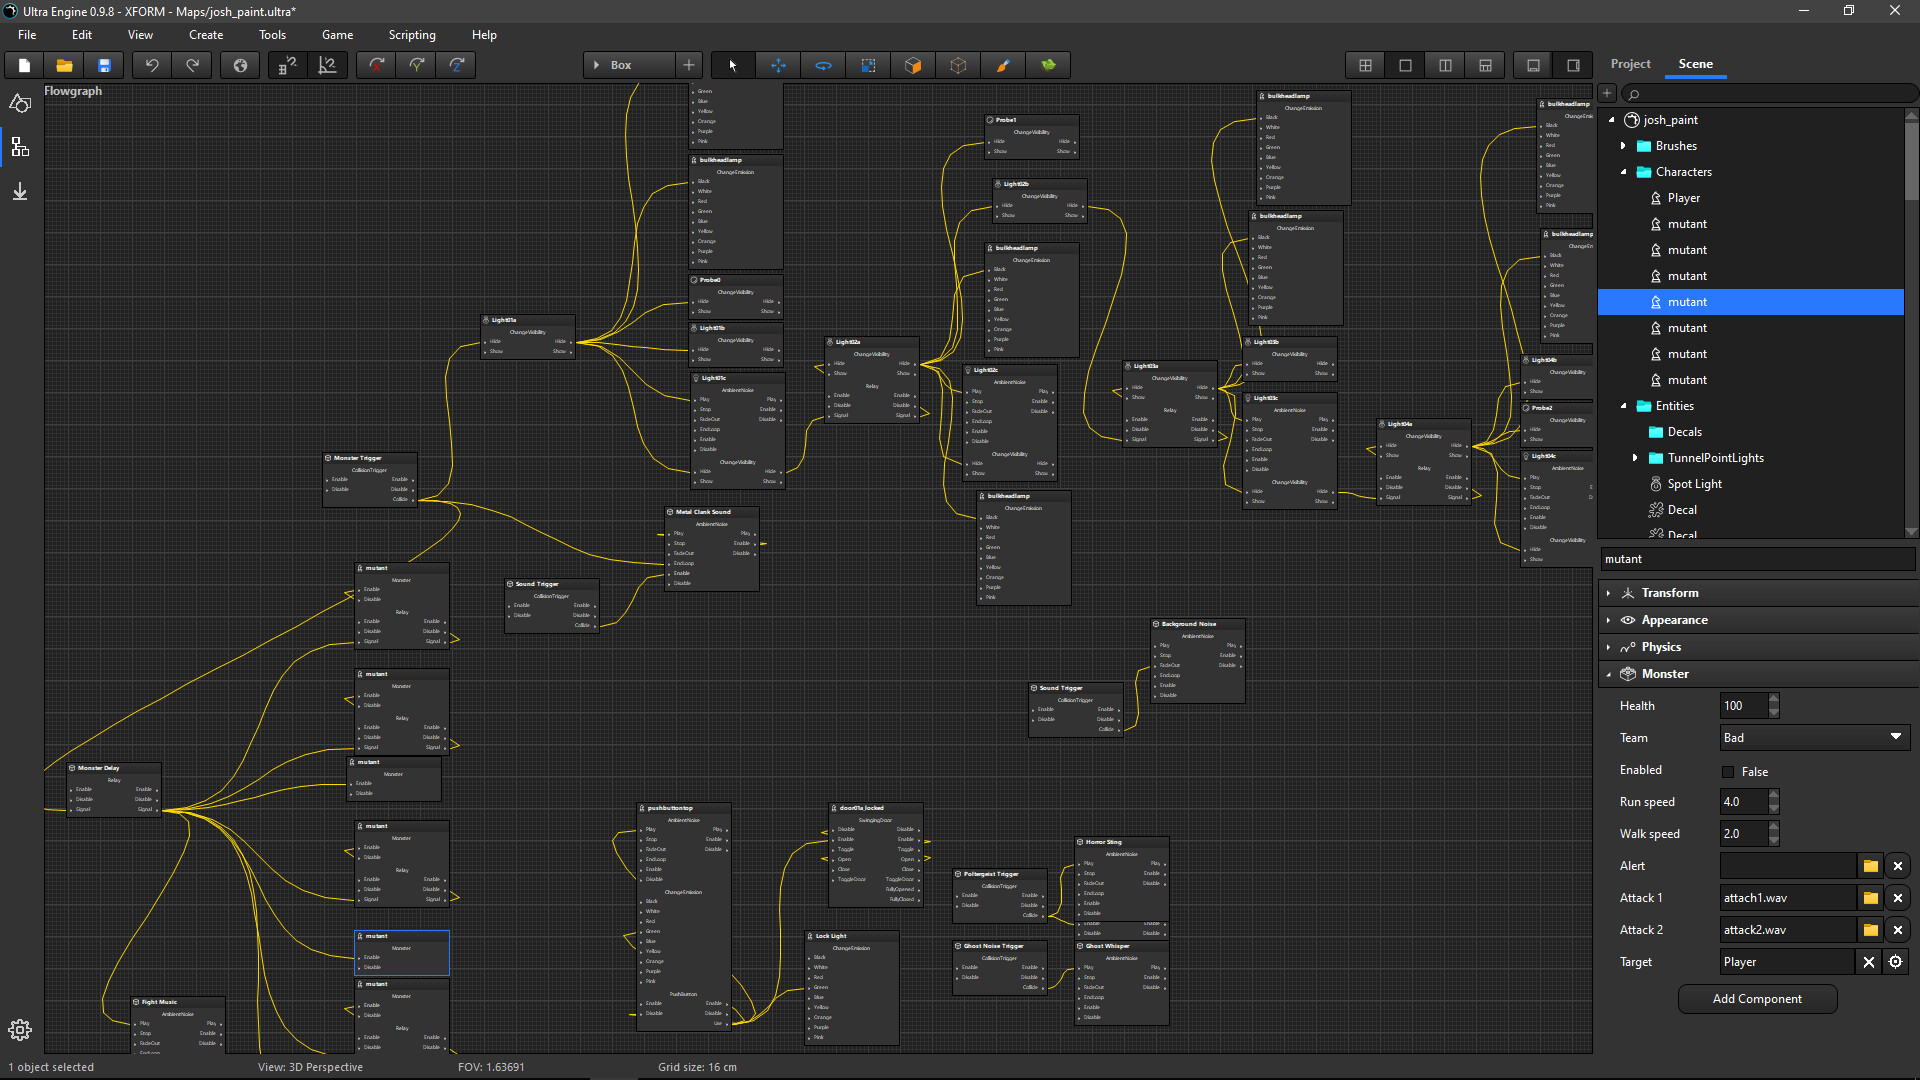Increase the Health value stepper

click(x=1774, y=699)
